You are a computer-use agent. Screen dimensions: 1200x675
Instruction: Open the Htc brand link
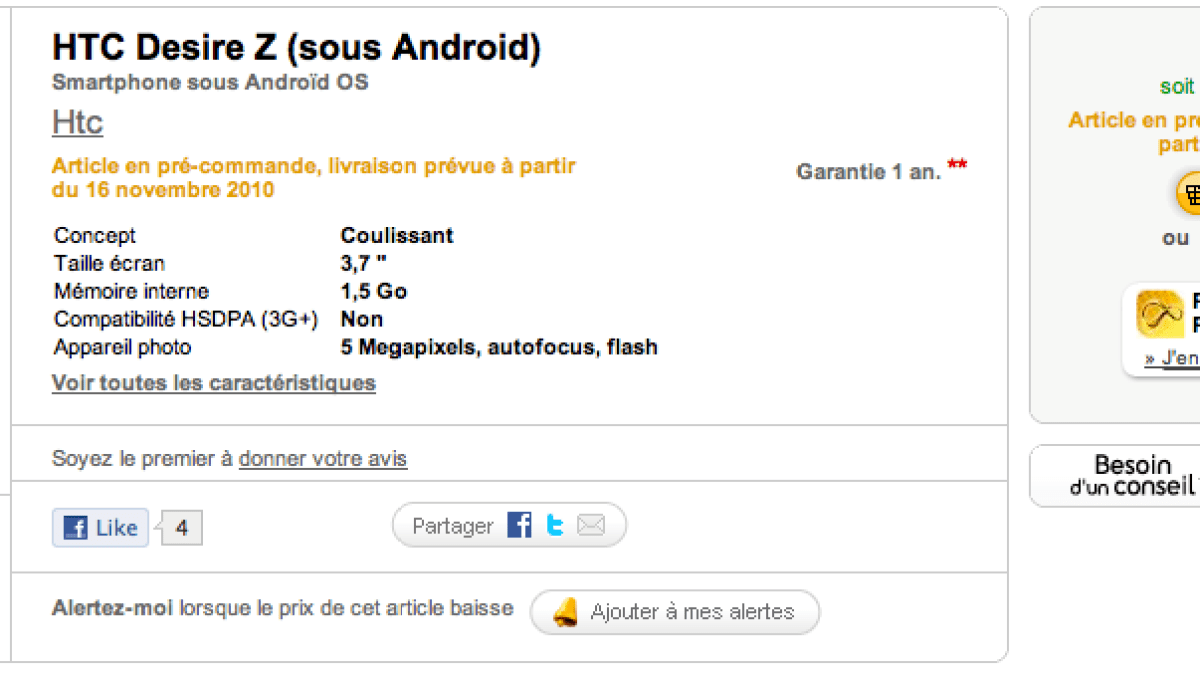(x=77, y=123)
